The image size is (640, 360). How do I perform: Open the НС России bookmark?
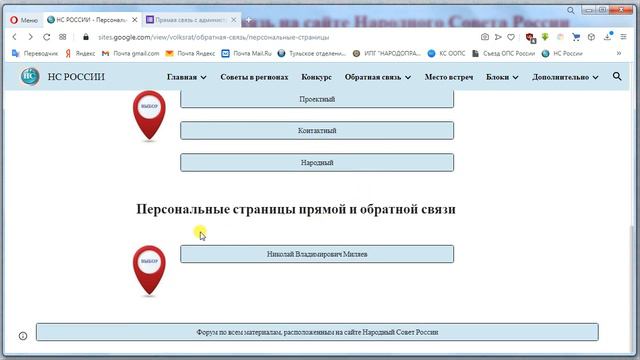coord(562,53)
